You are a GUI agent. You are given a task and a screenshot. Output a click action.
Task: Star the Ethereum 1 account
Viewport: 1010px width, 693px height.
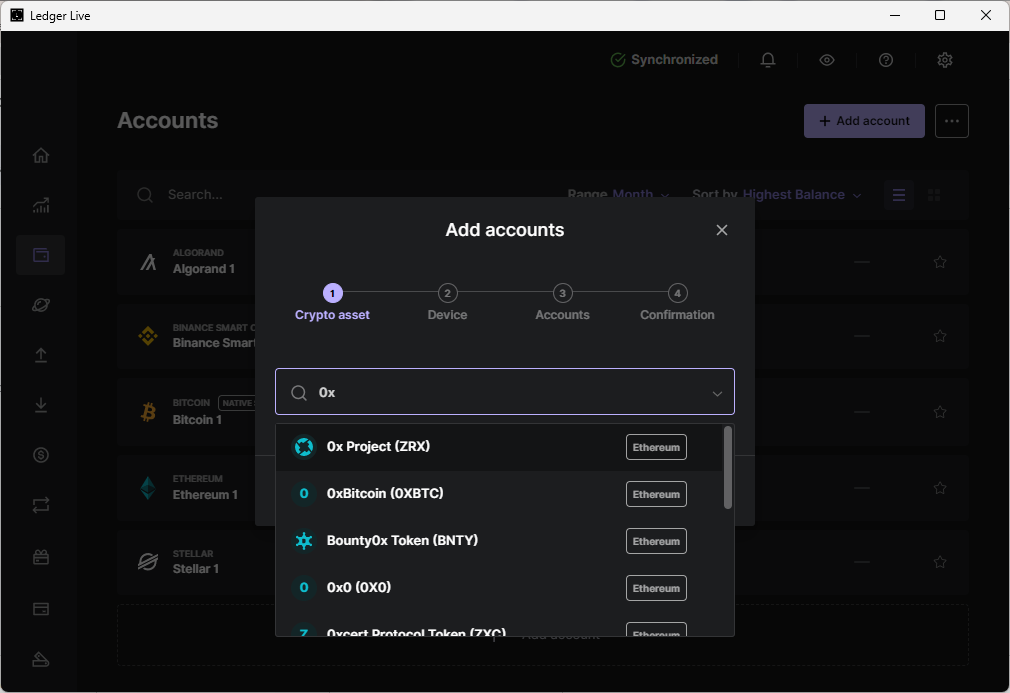coord(940,488)
